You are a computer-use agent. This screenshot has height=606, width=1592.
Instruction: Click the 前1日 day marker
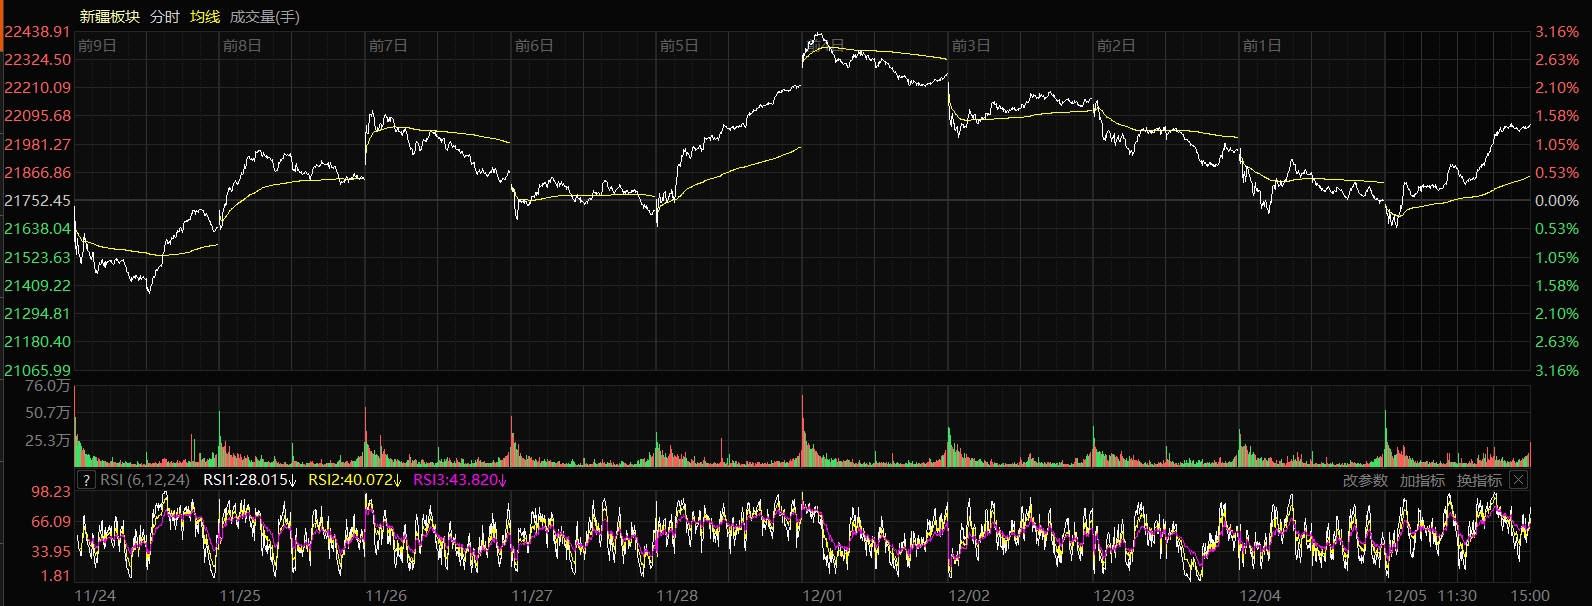tap(1261, 46)
